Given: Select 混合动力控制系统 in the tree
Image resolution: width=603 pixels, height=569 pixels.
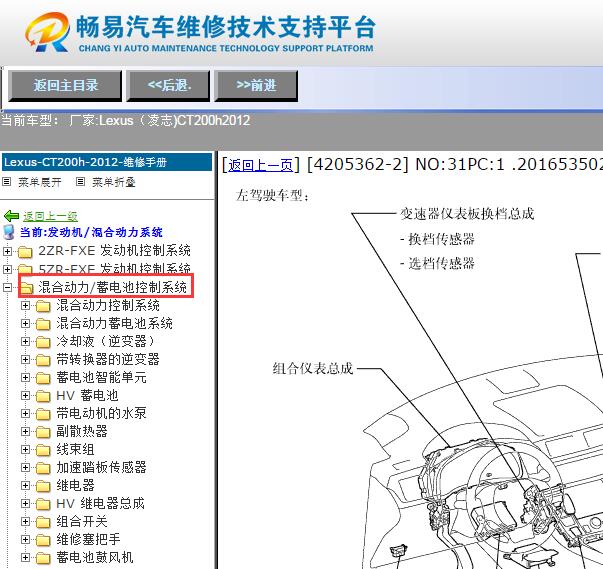Looking at the screenshot, I should (x=108, y=305).
